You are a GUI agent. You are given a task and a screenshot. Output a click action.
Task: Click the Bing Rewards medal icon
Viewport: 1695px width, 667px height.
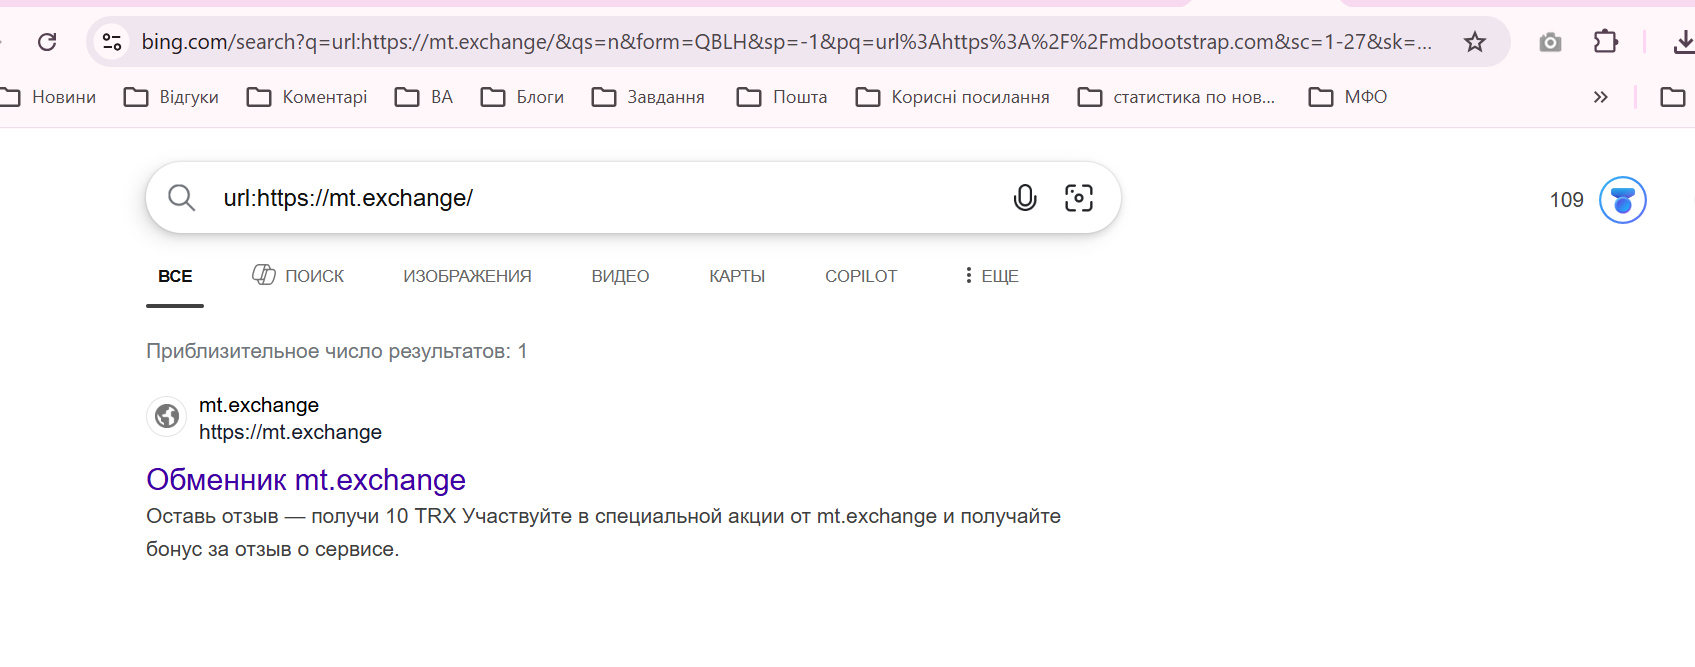[x=1622, y=200]
